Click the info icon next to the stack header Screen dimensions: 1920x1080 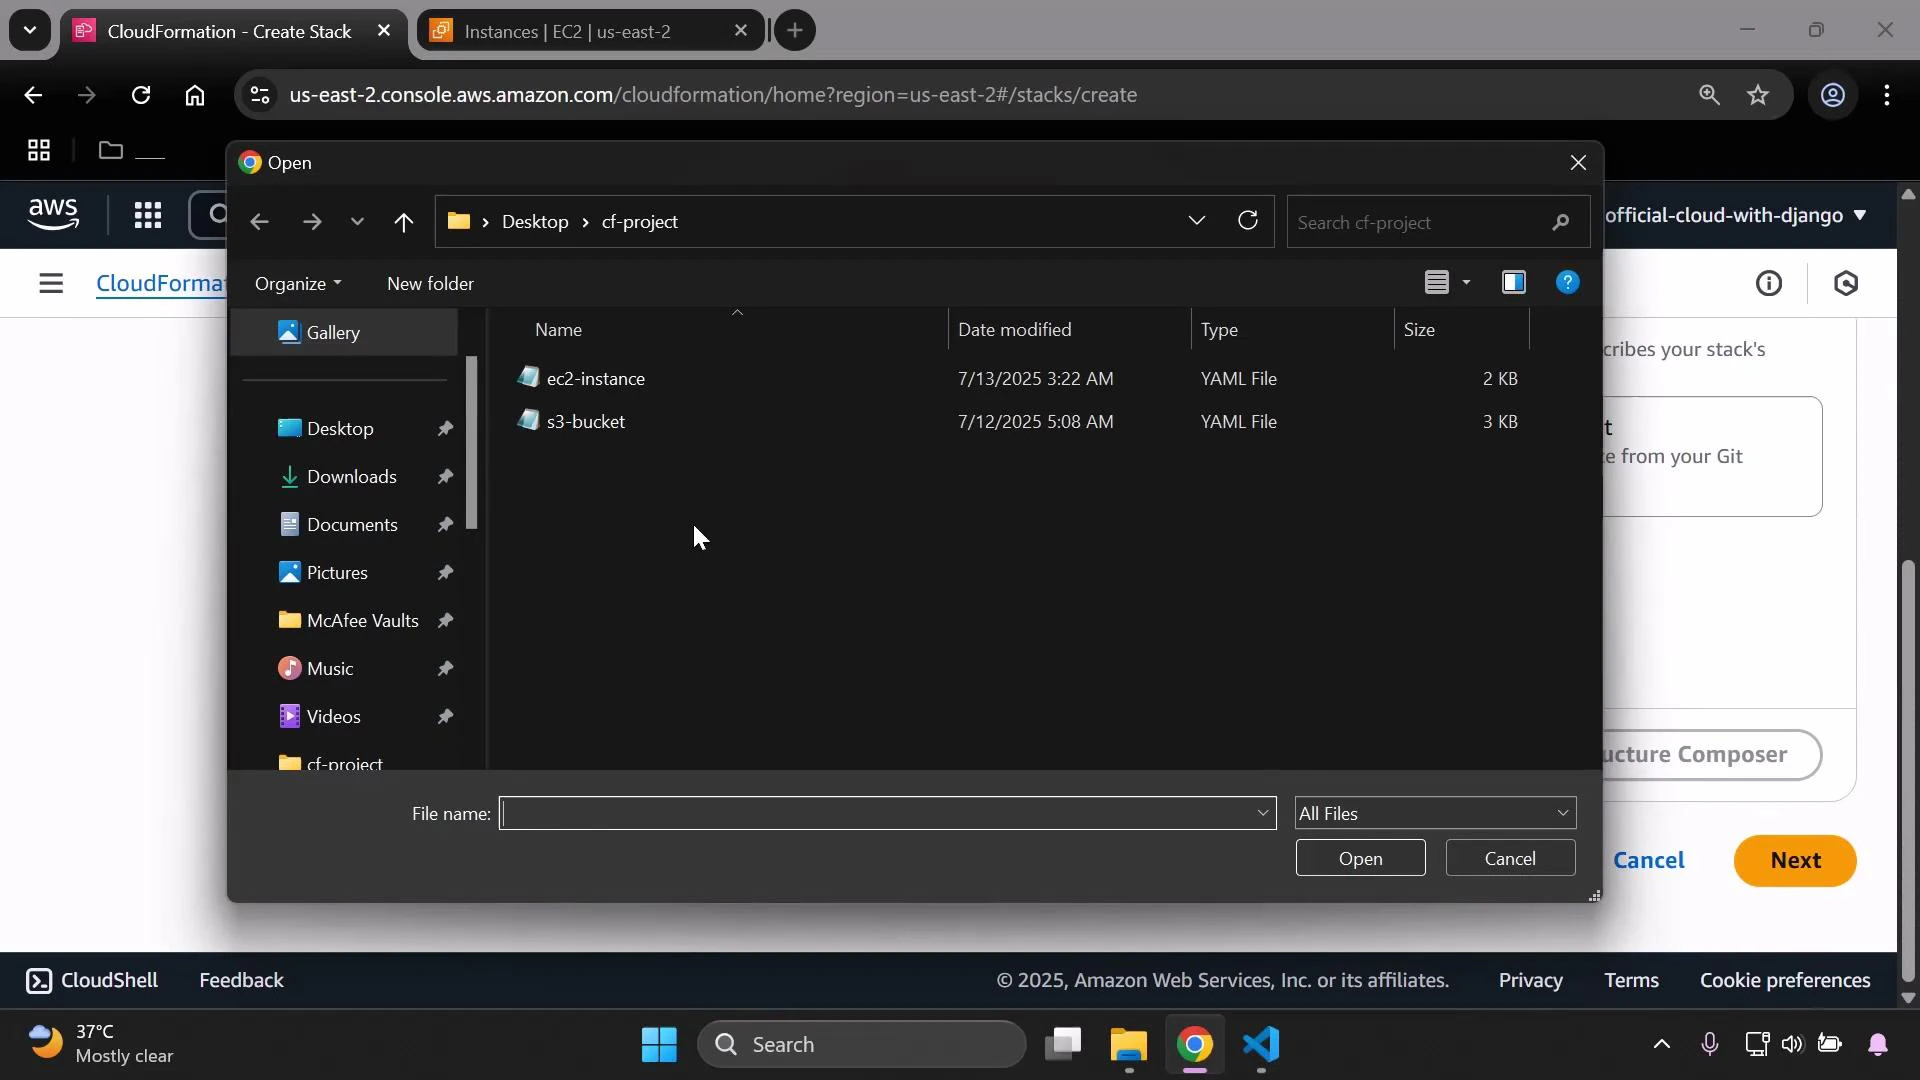click(1769, 283)
